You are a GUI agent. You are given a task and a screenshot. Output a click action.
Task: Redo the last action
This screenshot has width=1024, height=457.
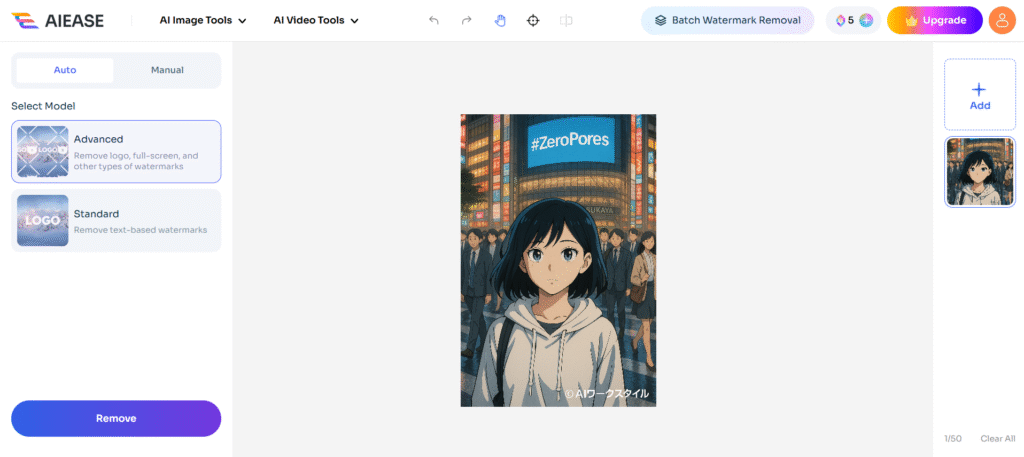(x=466, y=20)
